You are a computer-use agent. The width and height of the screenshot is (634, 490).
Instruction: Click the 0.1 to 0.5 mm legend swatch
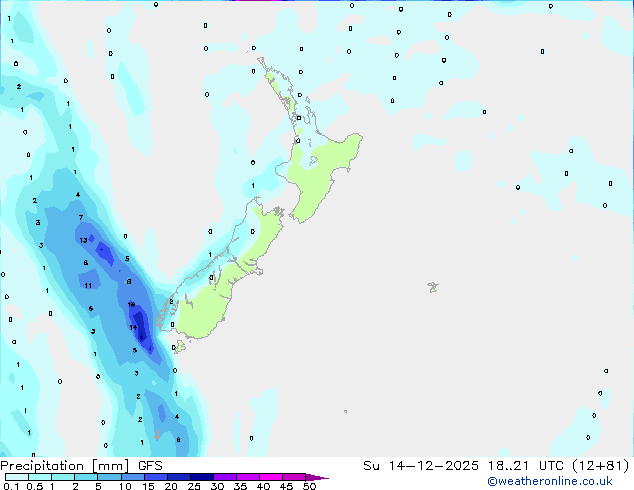pyautogui.click(x=17, y=477)
